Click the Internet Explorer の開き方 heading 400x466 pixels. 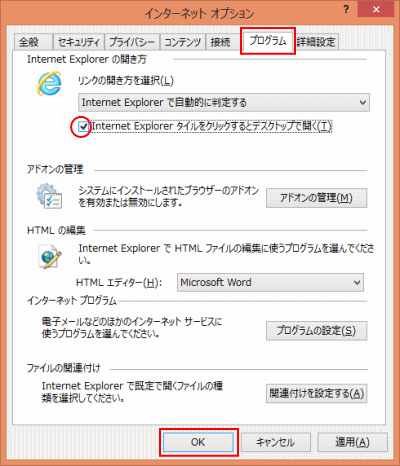click(87, 59)
